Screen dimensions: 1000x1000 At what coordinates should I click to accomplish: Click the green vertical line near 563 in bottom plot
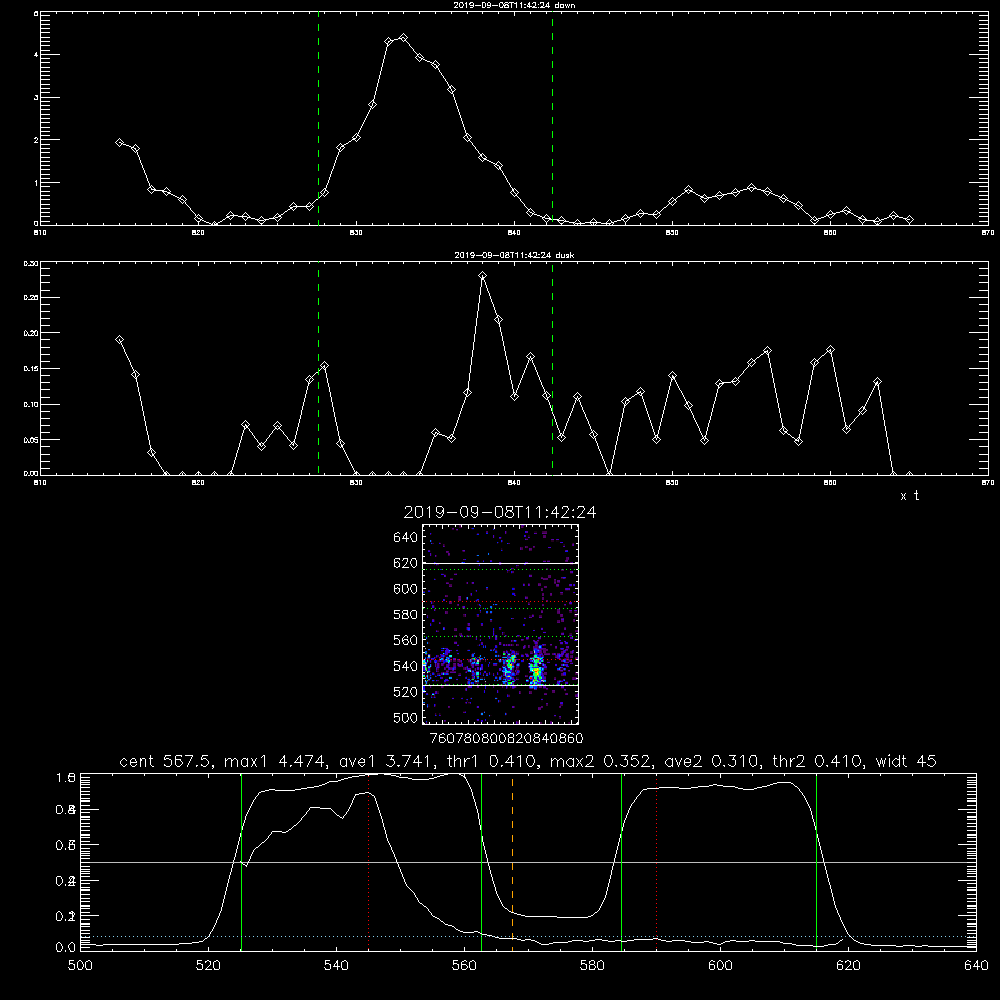click(481, 861)
